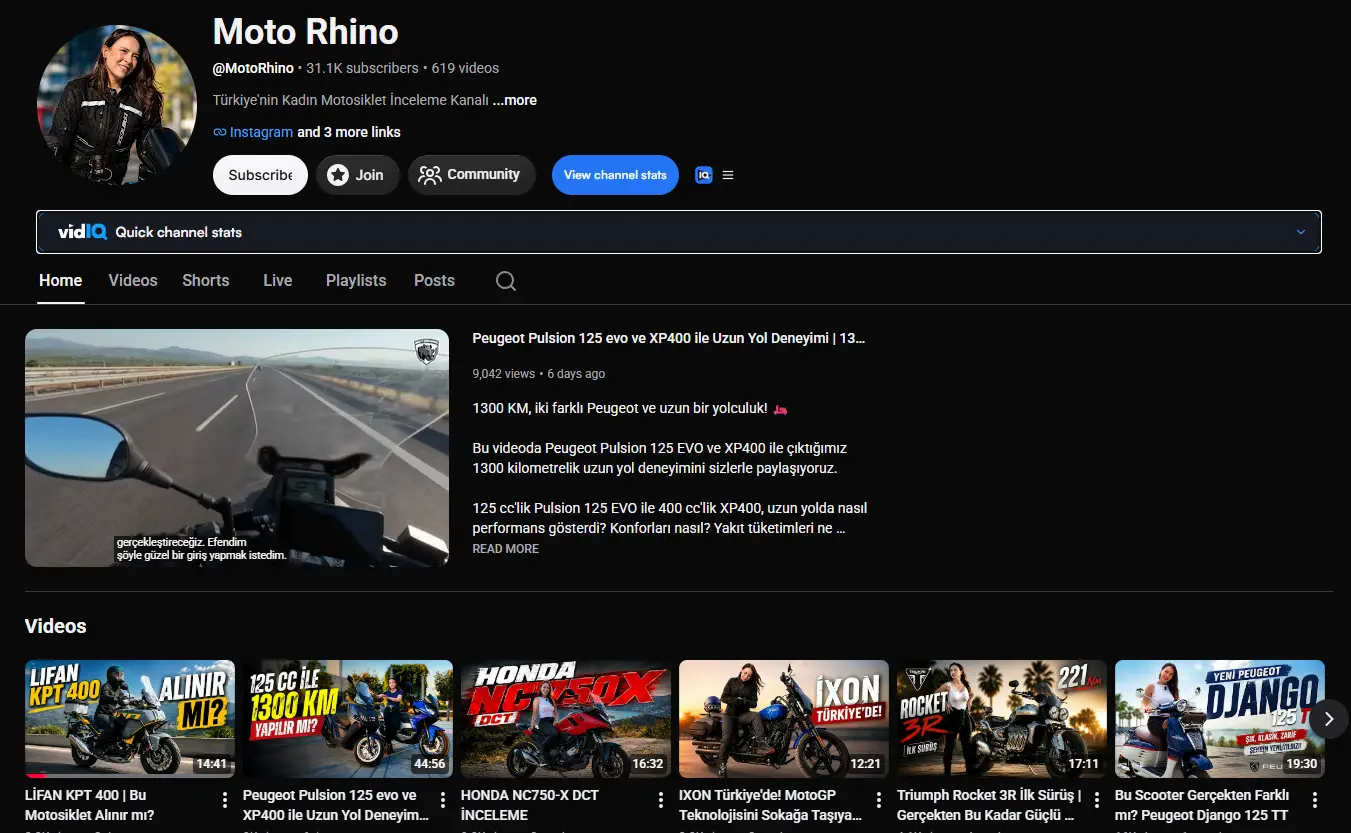Open 'and 3 more links' text
Screen dimensions: 1351x833
coord(349,132)
